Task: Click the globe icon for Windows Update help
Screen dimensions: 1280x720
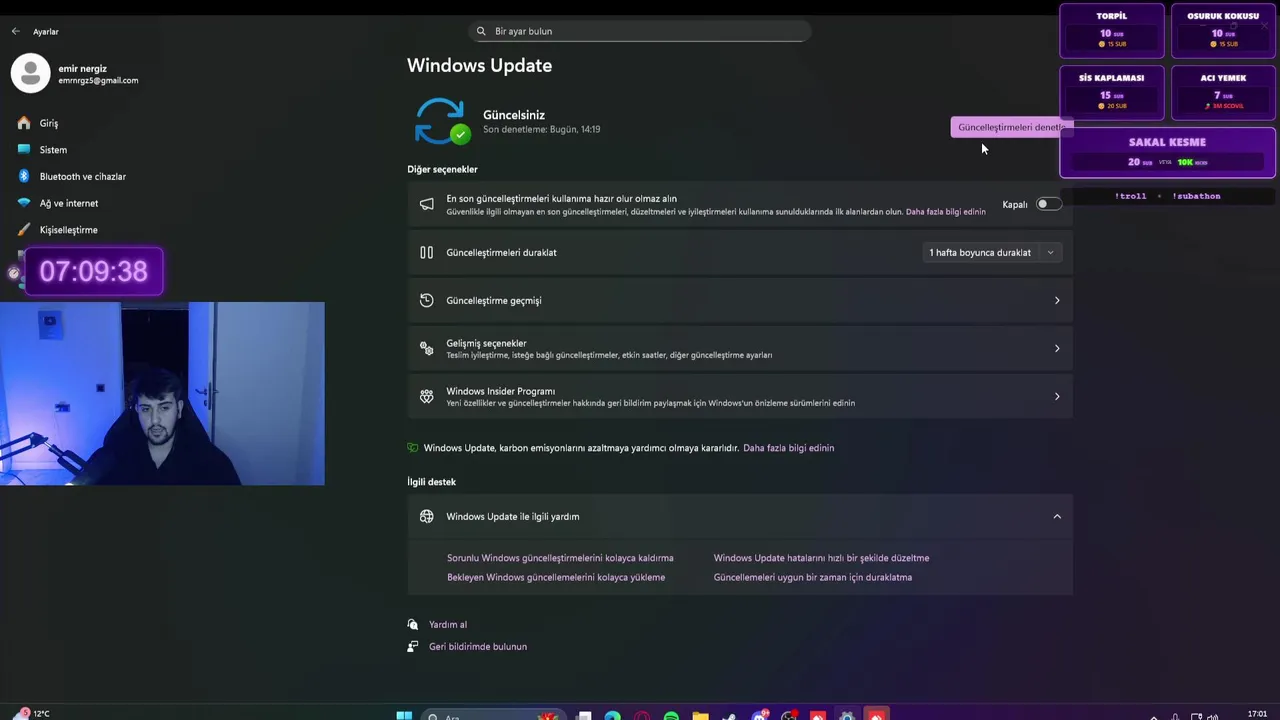Action: click(x=427, y=516)
